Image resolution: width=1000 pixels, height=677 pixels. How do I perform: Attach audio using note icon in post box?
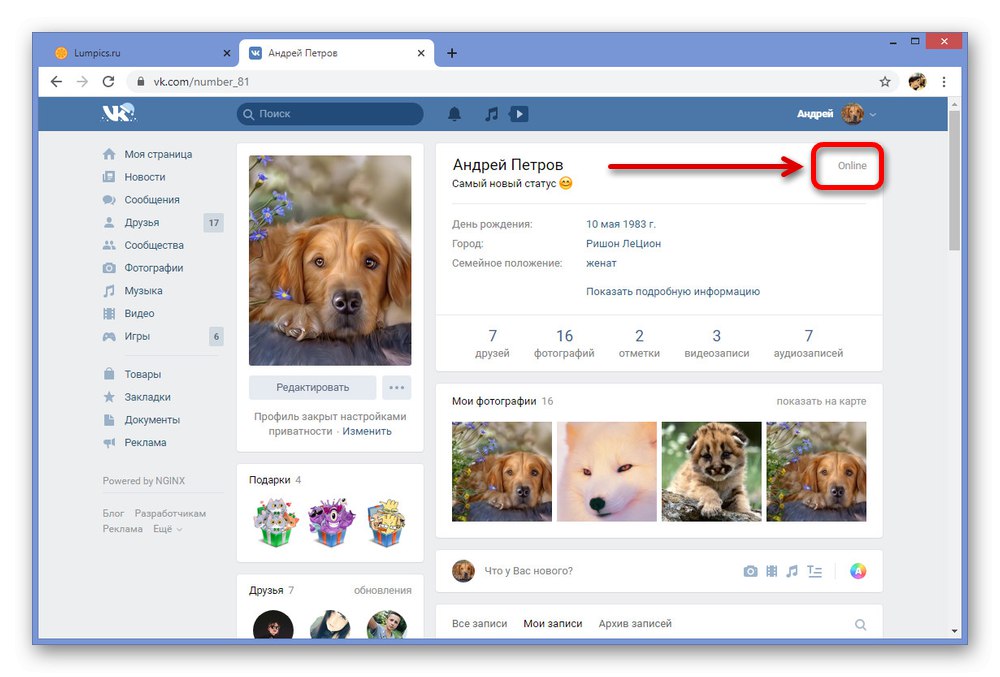[x=791, y=571]
